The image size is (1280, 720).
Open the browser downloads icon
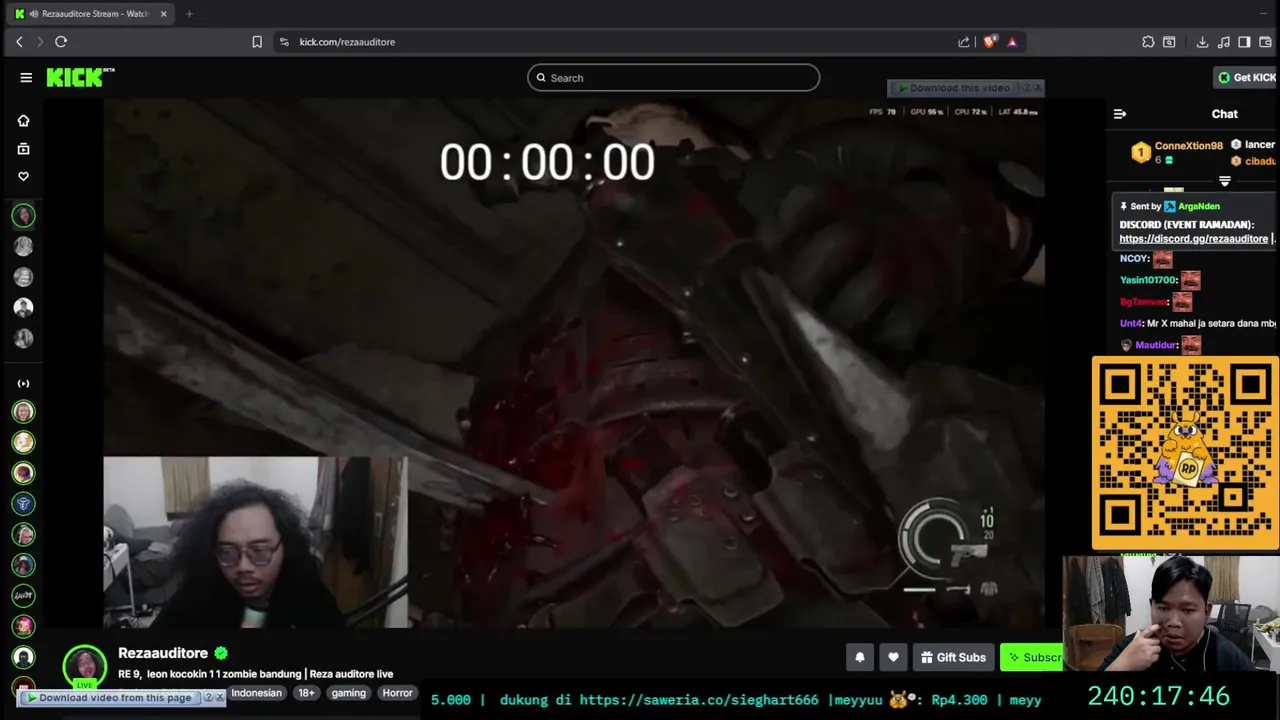[x=1202, y=42]
